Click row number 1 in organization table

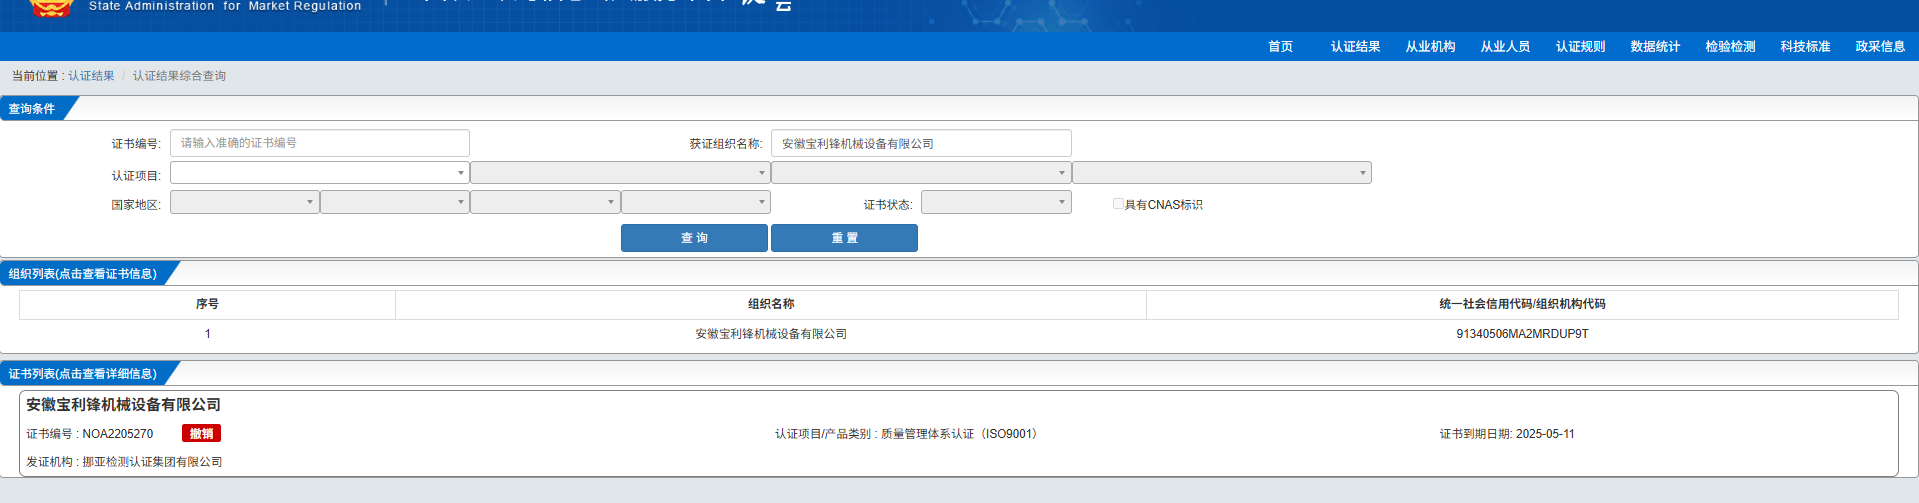click(x=208, y=334)
